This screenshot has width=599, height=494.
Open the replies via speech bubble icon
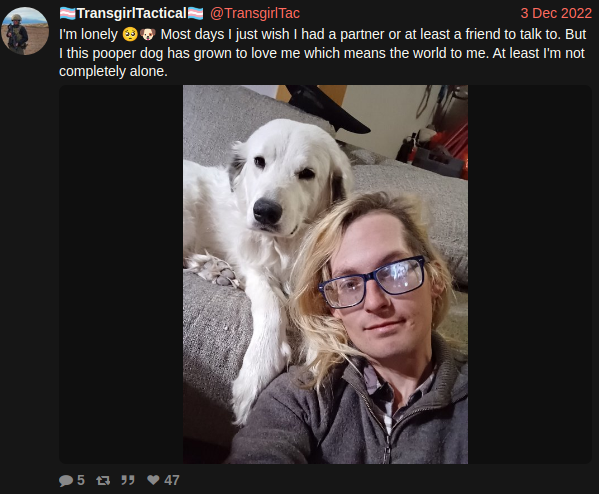(66, 480)
